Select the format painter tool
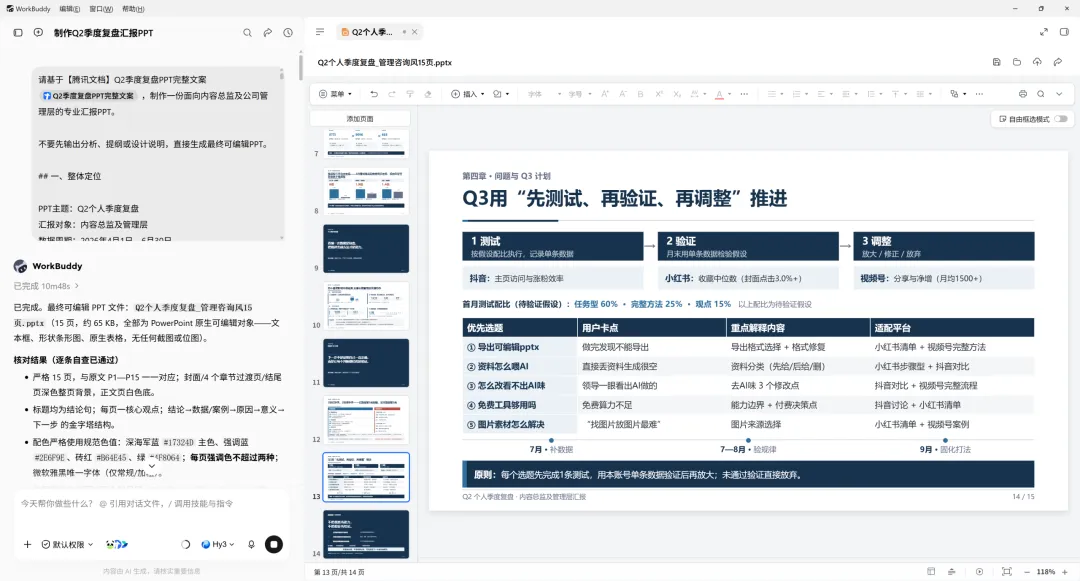Screen dimensions: 1080x581 (x=410, y=94)
